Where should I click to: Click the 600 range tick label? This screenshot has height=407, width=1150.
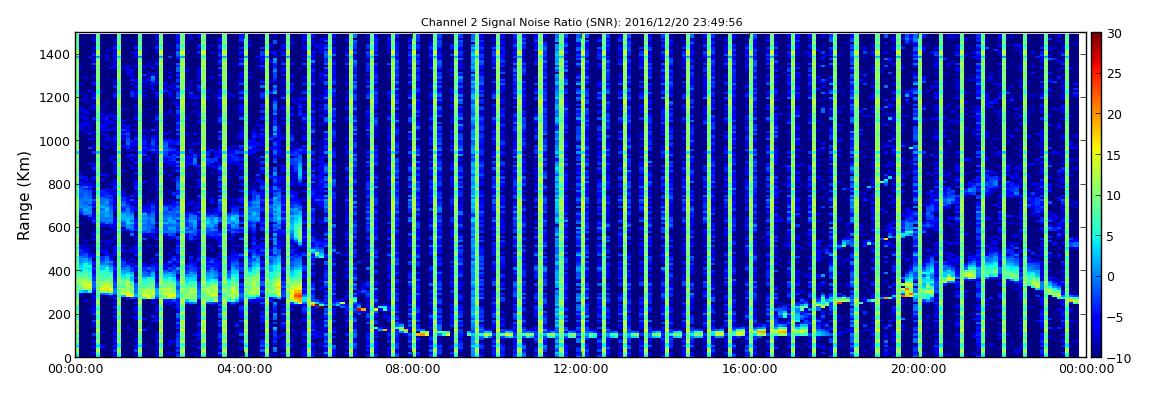59,228
